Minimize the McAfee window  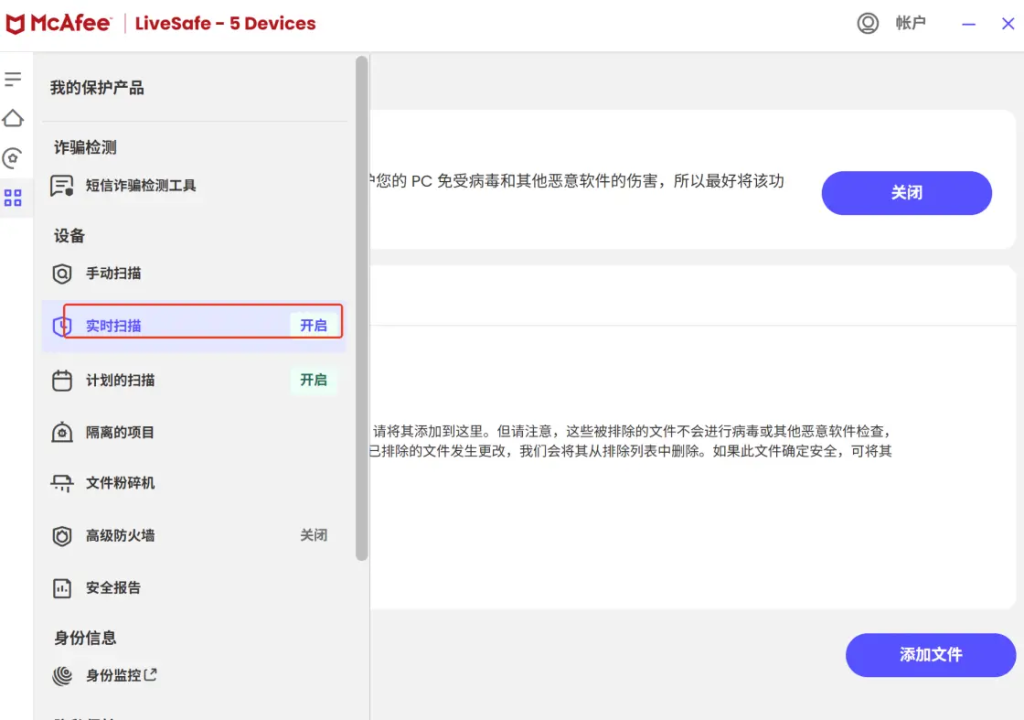click(968, 24)
